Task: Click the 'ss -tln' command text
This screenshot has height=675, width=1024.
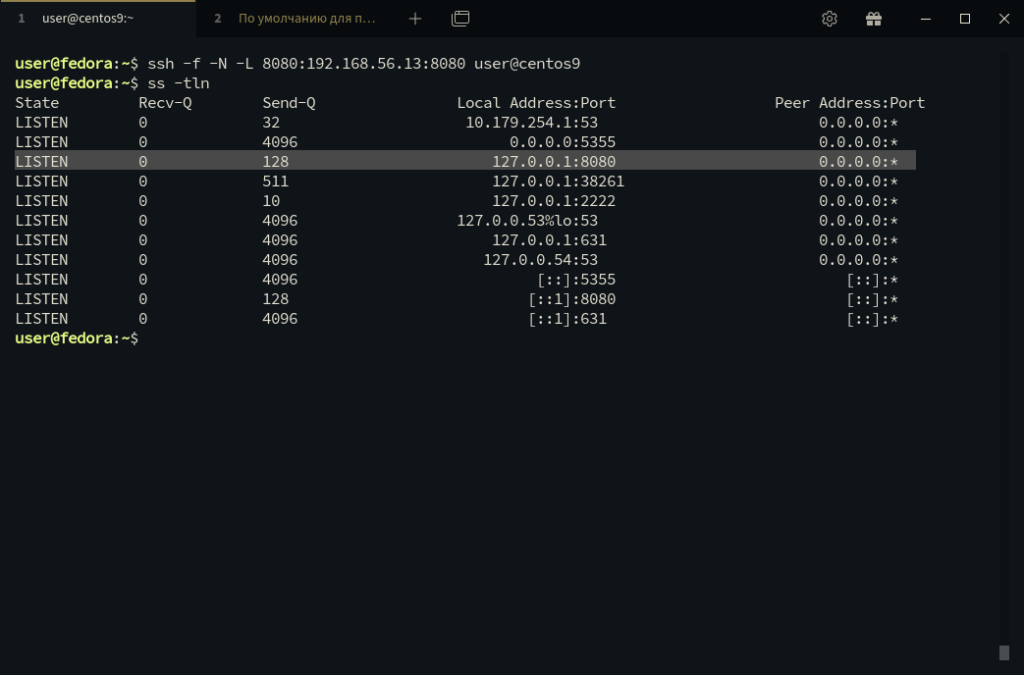Action: (178, 84)
